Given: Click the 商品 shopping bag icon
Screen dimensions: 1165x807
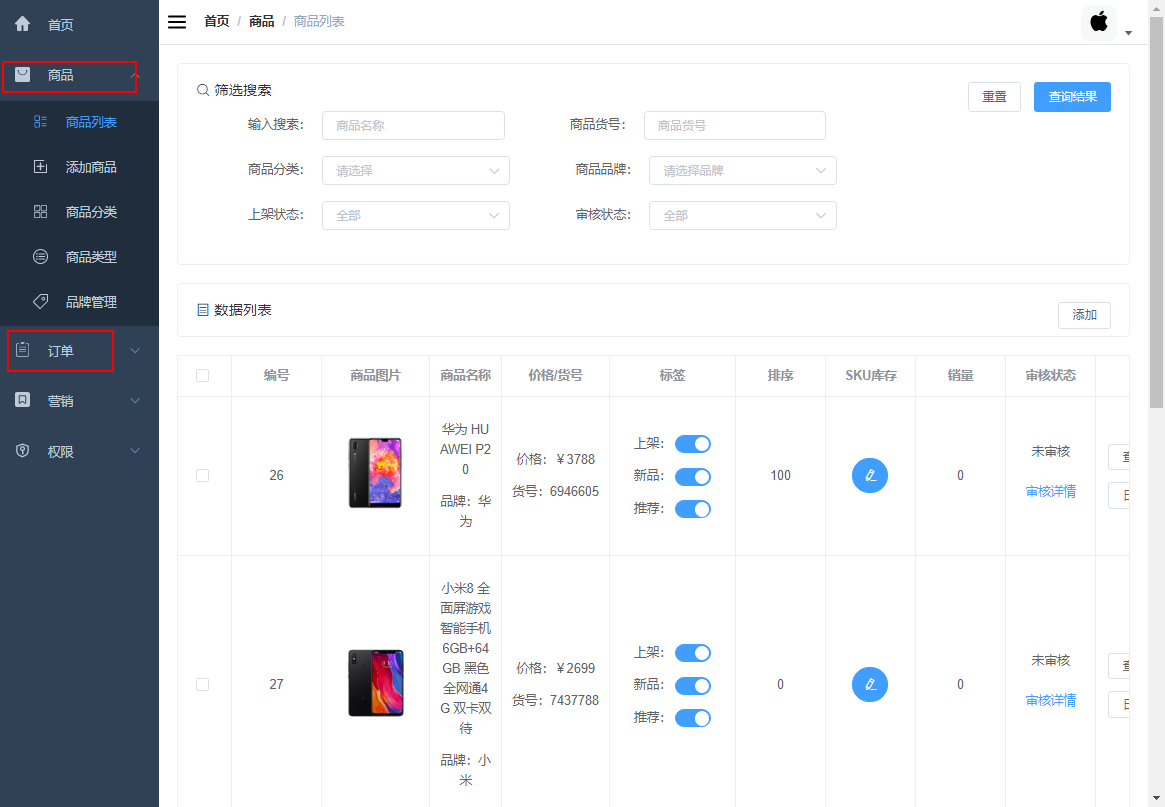Looking at the screenshot, I should (23, 74).
